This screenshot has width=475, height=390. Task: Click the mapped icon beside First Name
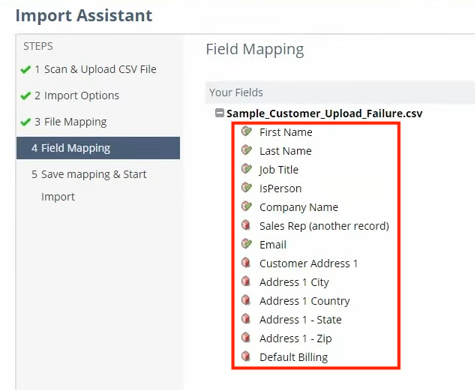(246, 132)
